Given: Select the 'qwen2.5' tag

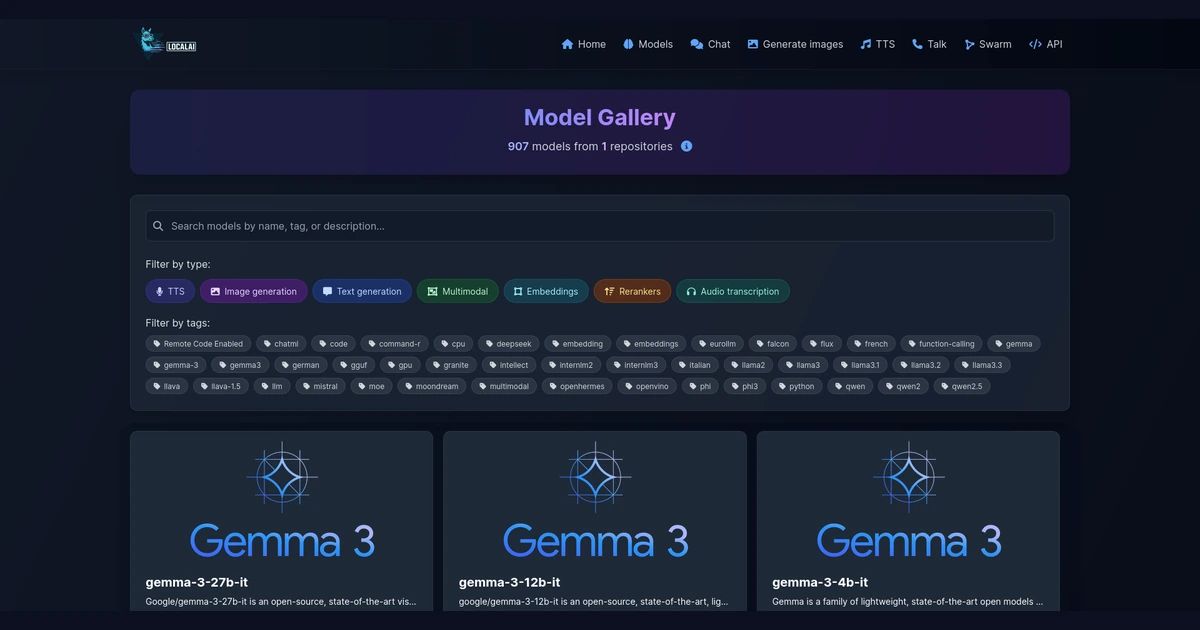Looking at the screenshot, I should [x=961, y=386].
